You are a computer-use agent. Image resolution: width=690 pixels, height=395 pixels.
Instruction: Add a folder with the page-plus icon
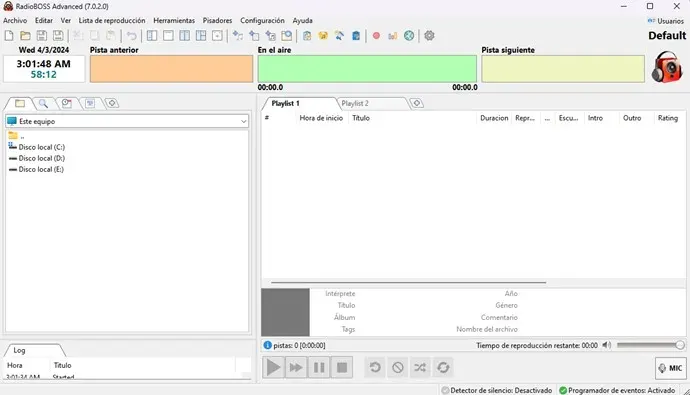click(x=254, y=36)
